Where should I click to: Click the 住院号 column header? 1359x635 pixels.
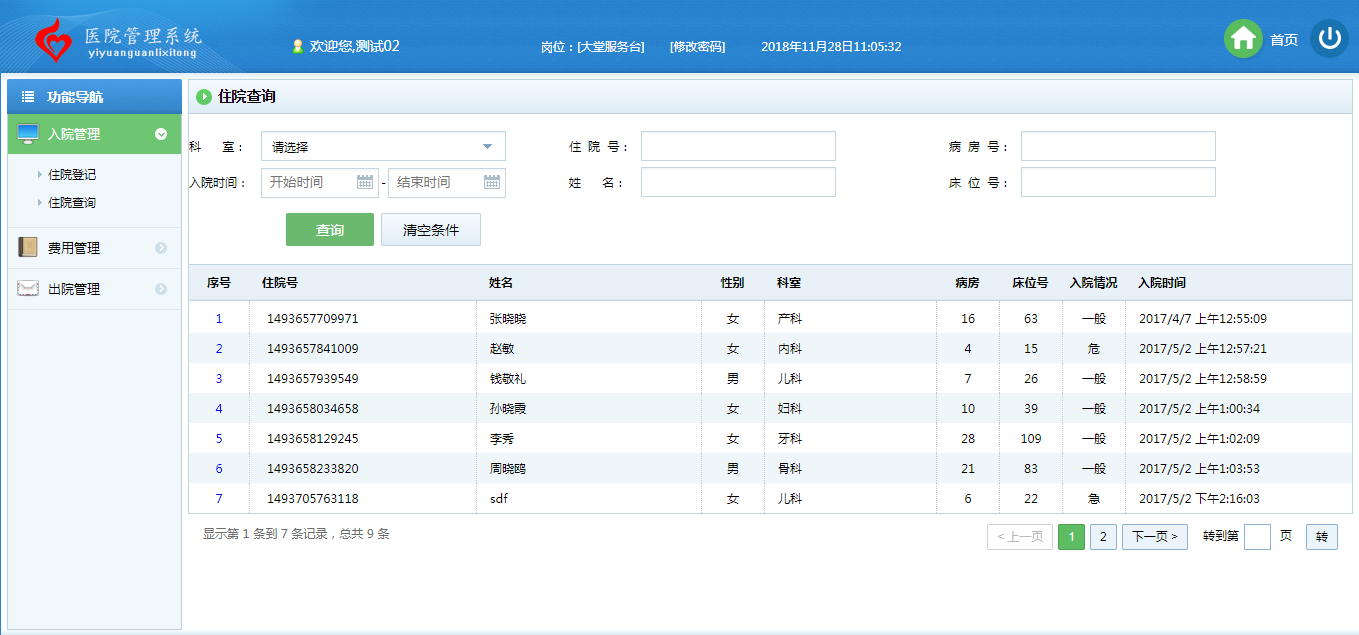(x=279, y=283)
